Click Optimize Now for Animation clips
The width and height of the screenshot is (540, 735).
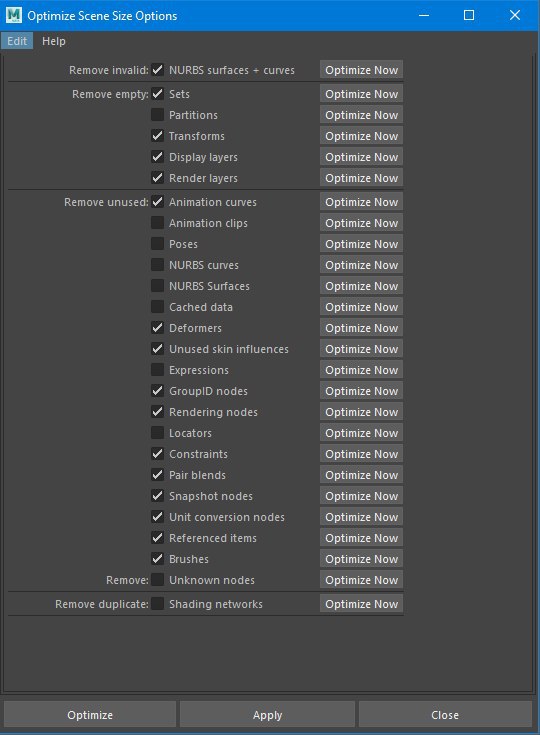tap(361, 223)
